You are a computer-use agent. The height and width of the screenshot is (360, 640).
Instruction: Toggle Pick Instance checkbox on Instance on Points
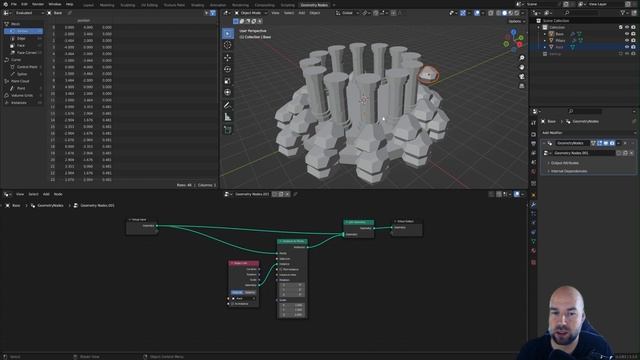pos(281,269)
